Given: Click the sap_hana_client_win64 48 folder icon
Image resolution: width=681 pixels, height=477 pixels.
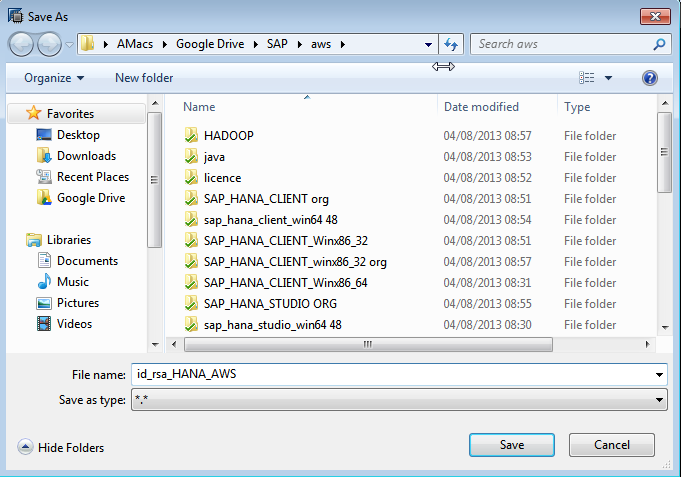Looking at the screenshot, I should (x=191, y=219).
